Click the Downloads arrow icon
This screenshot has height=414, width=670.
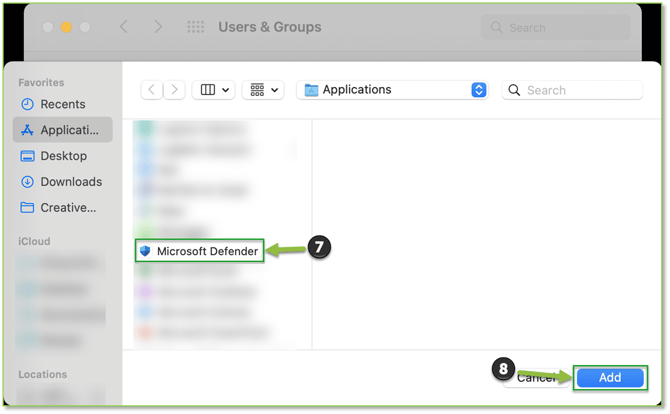click(28, 182)
